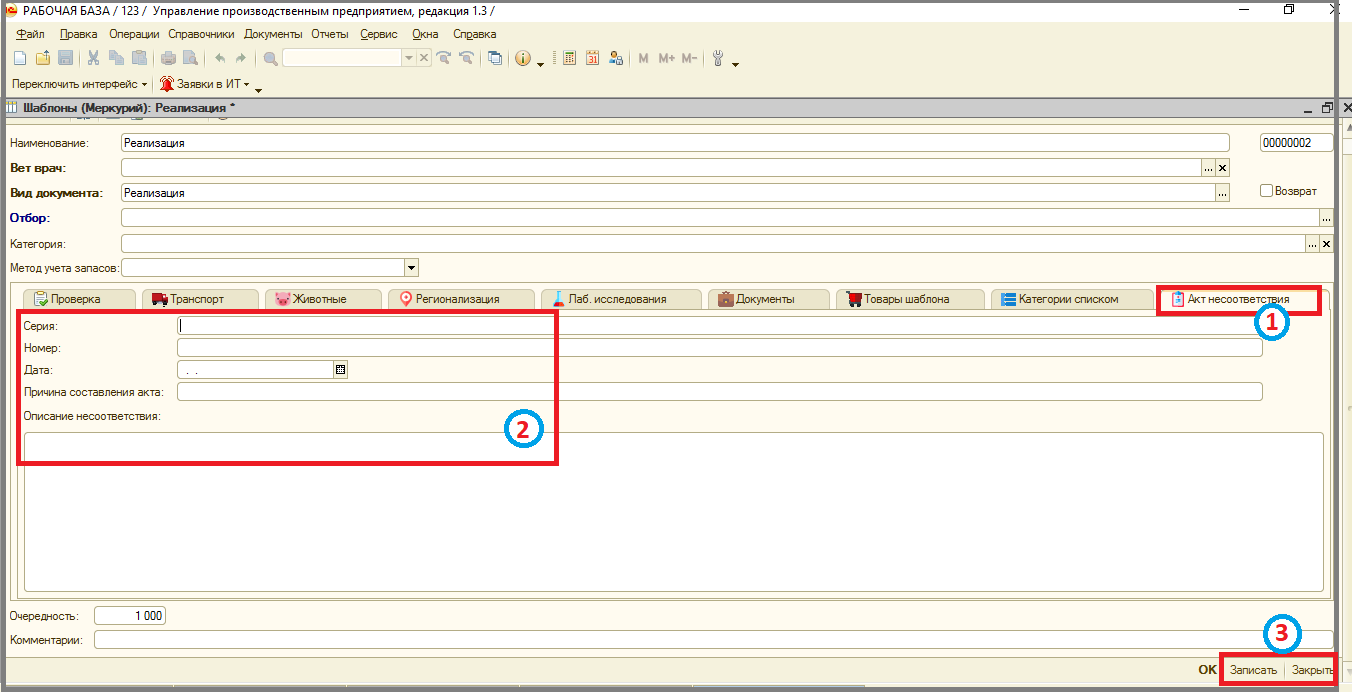
Task: Click the Undo arrow icon
Action: 219,58
